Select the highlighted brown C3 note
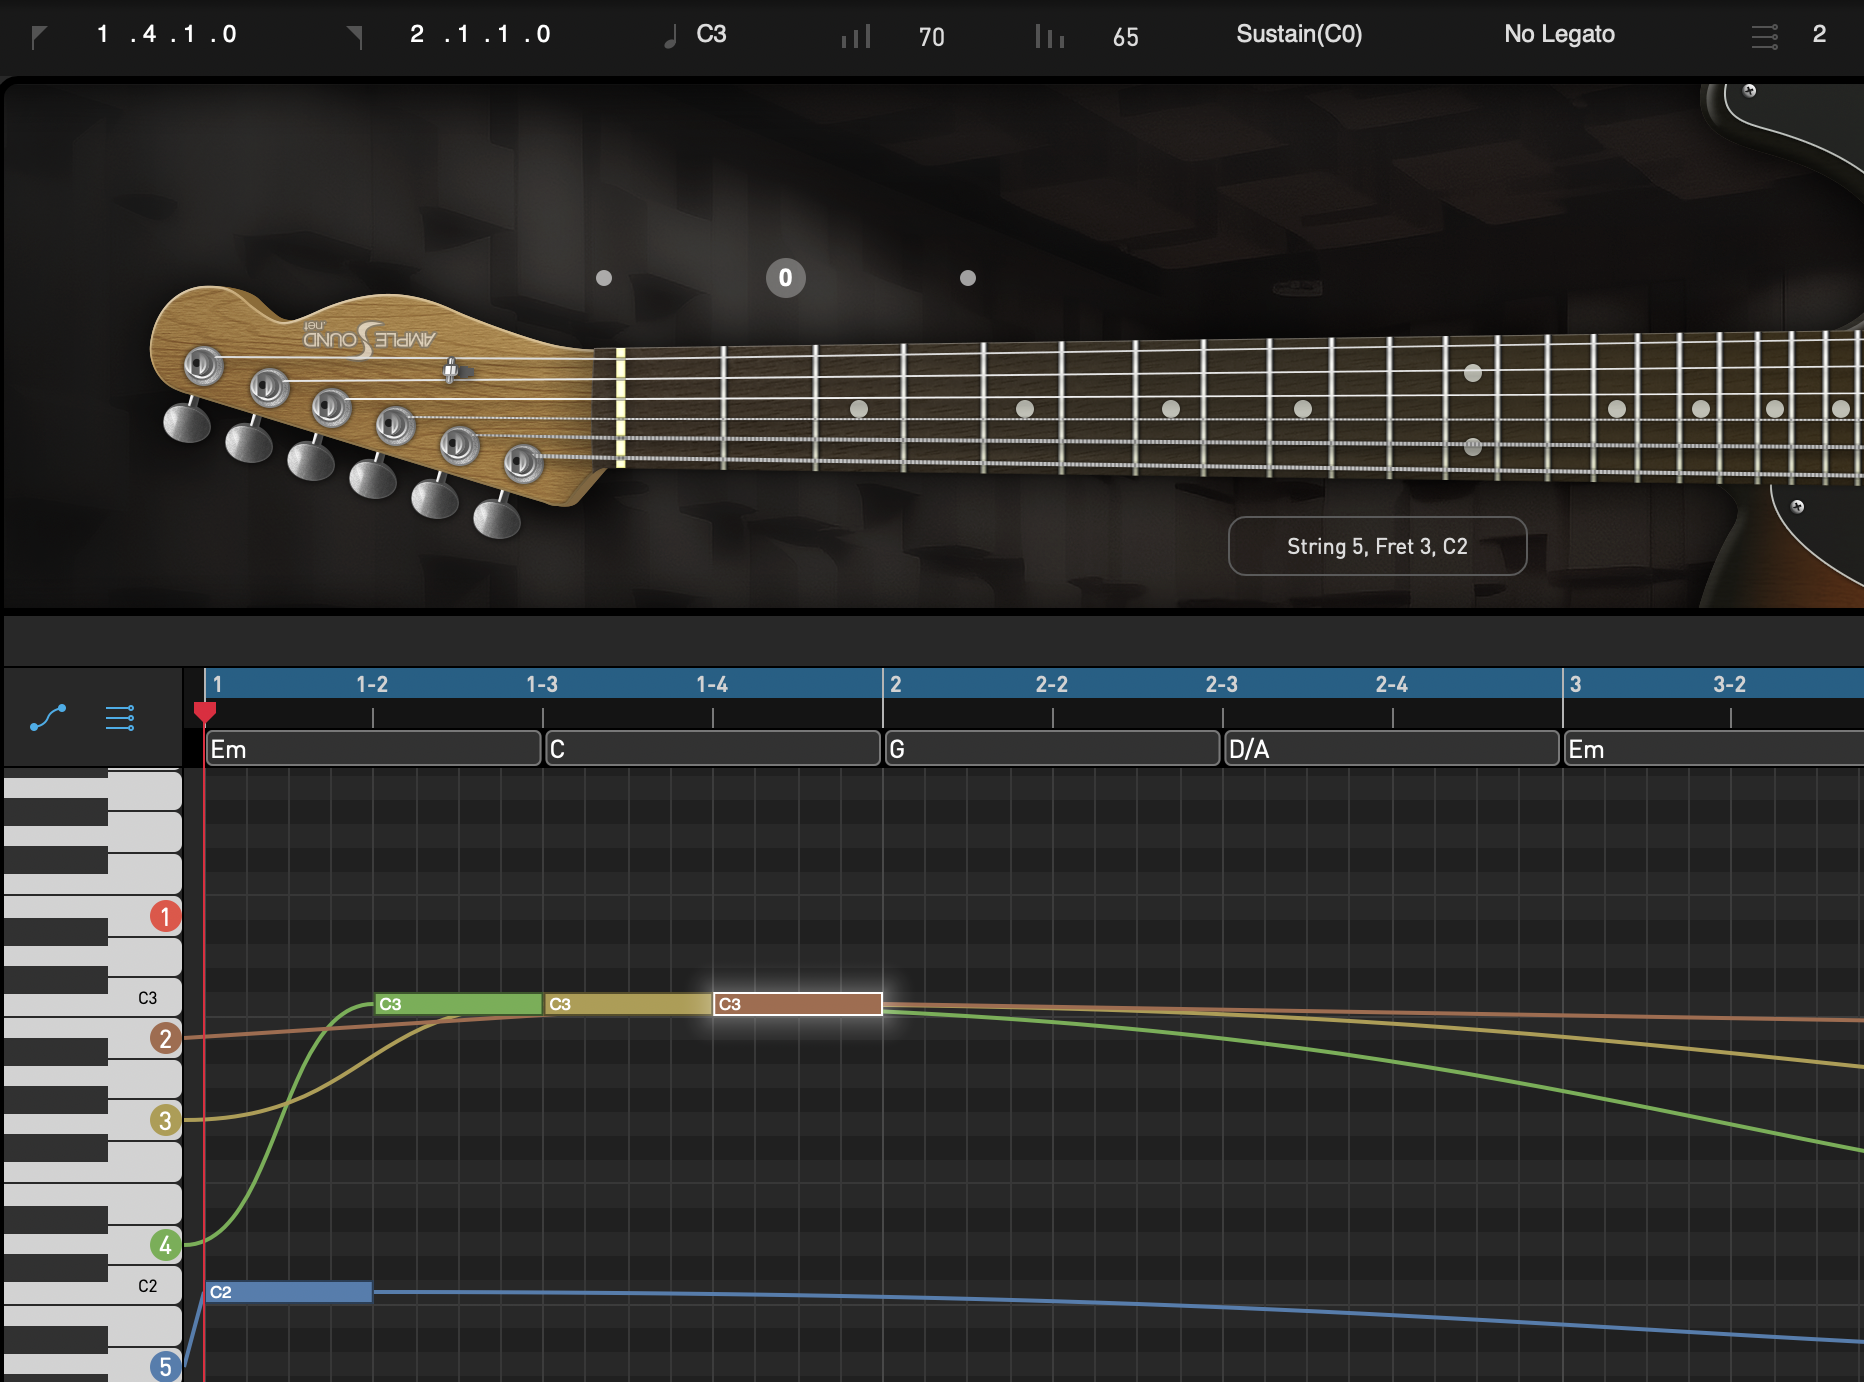1864x1382 pixels. point(798,1004)
